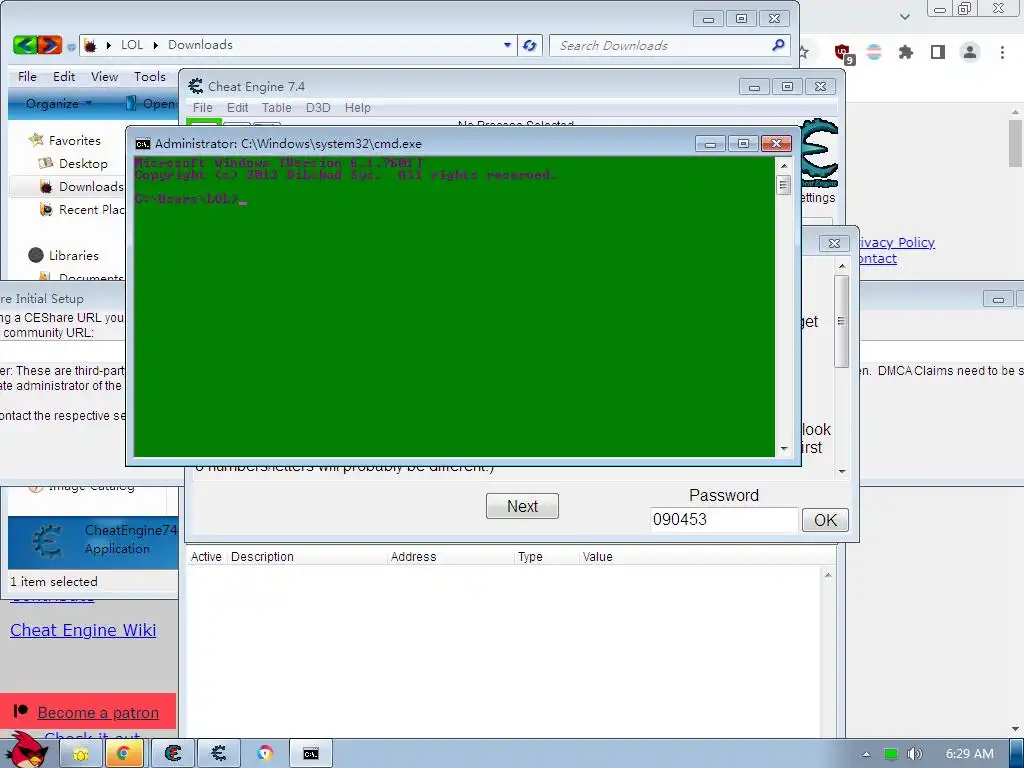
Task: Open volume speaker tray icon
Action: (x=914, y=754)
